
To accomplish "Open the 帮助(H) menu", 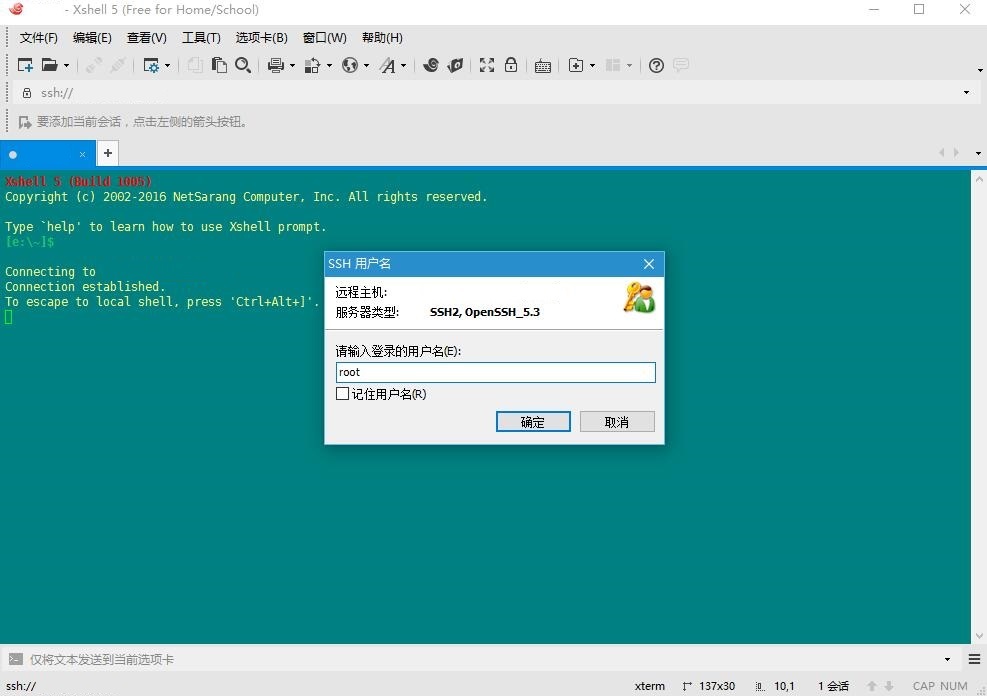I will [x=382, y=38].
